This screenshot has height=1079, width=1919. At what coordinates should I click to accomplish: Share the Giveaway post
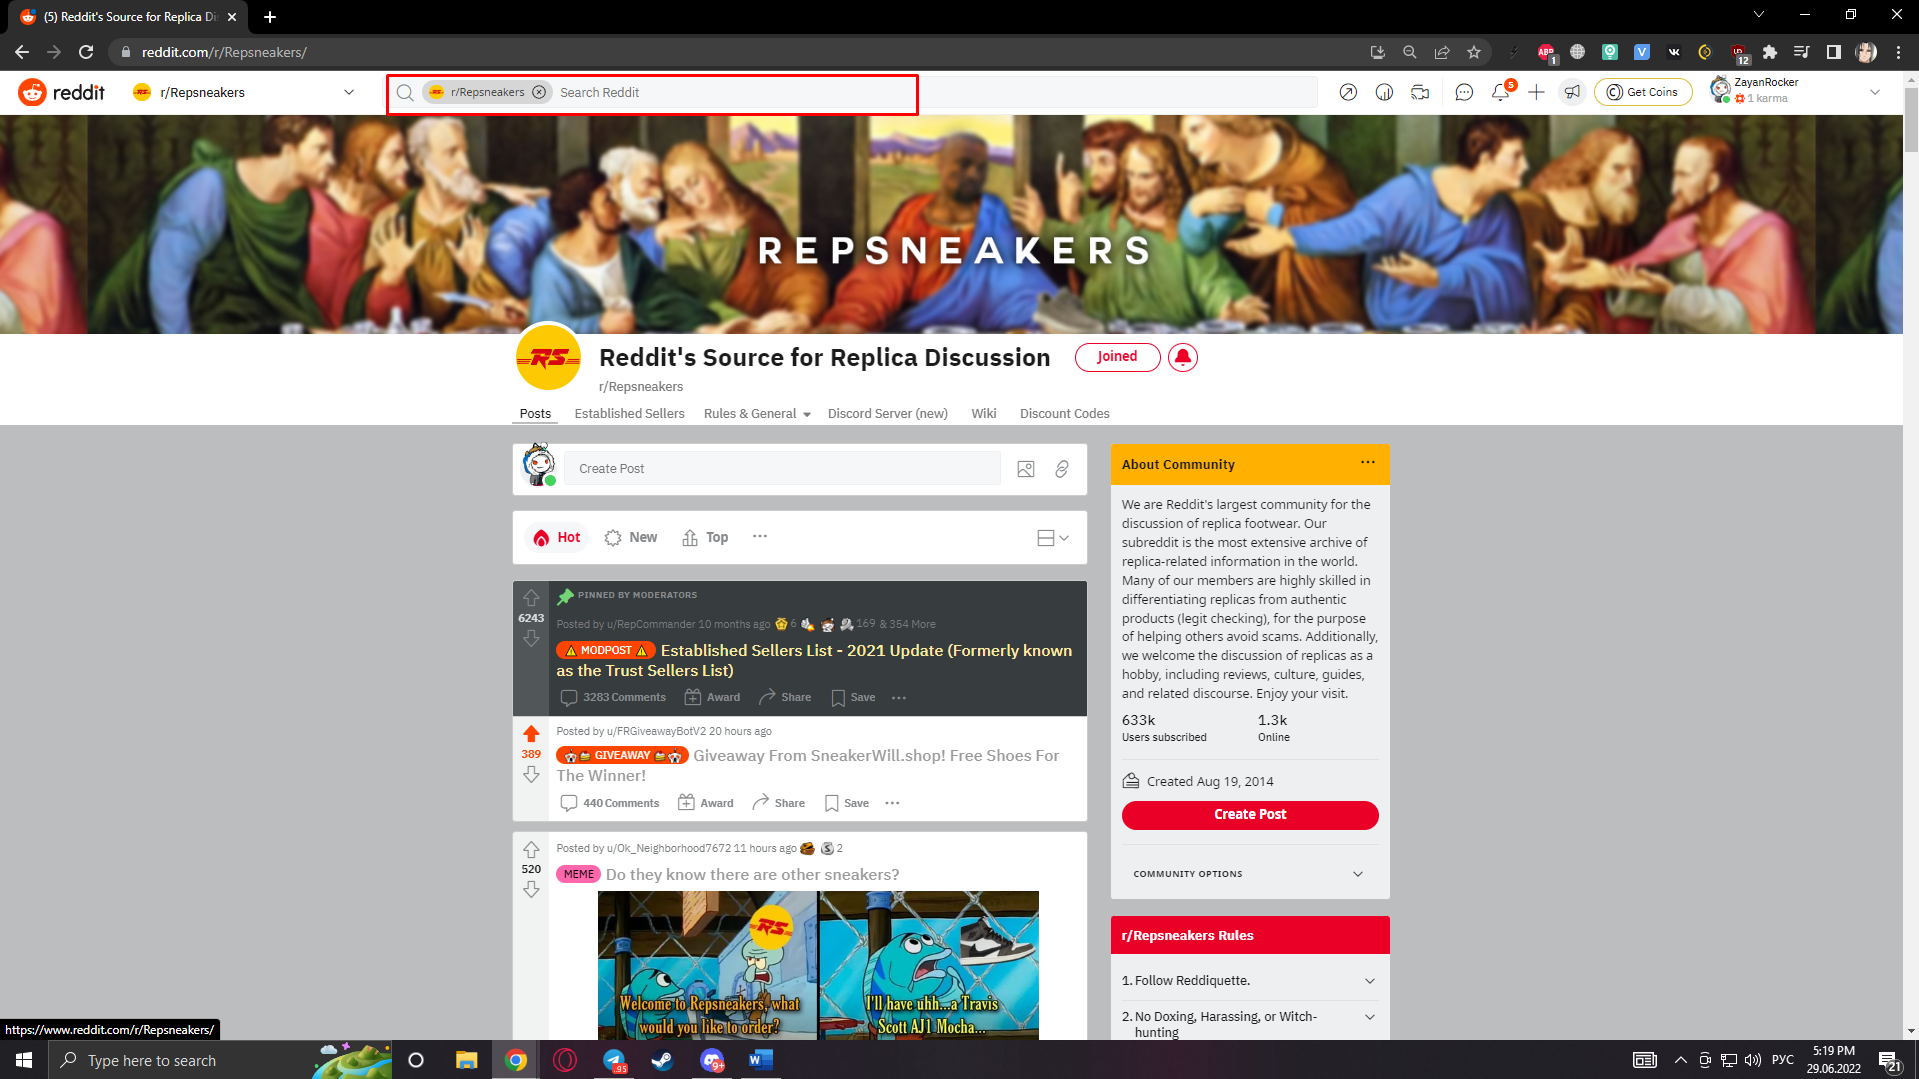778,803
